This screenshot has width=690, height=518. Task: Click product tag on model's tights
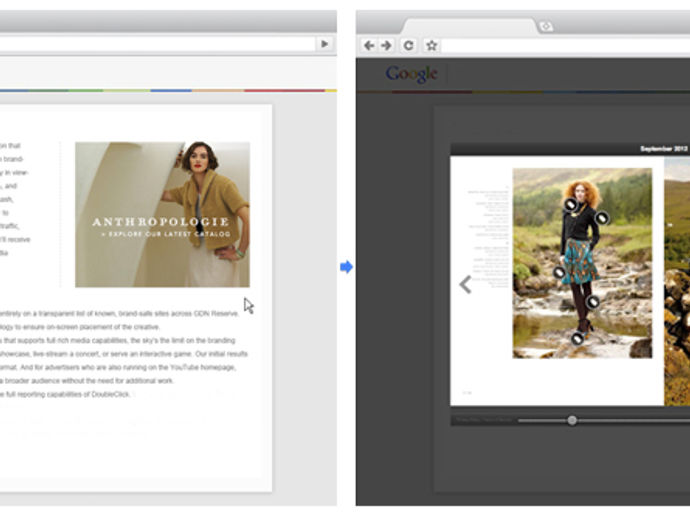point(593,301)
